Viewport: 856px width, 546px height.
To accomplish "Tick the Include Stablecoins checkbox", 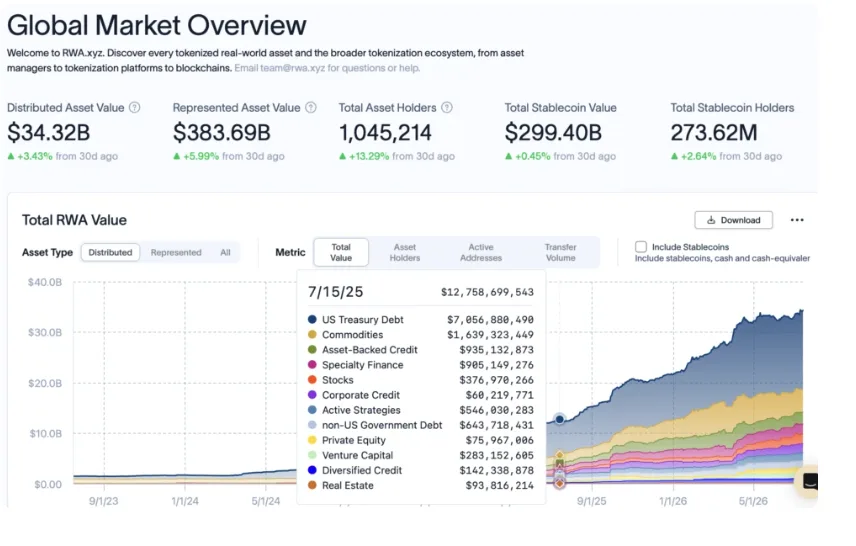I will click(x=641, y=247).
